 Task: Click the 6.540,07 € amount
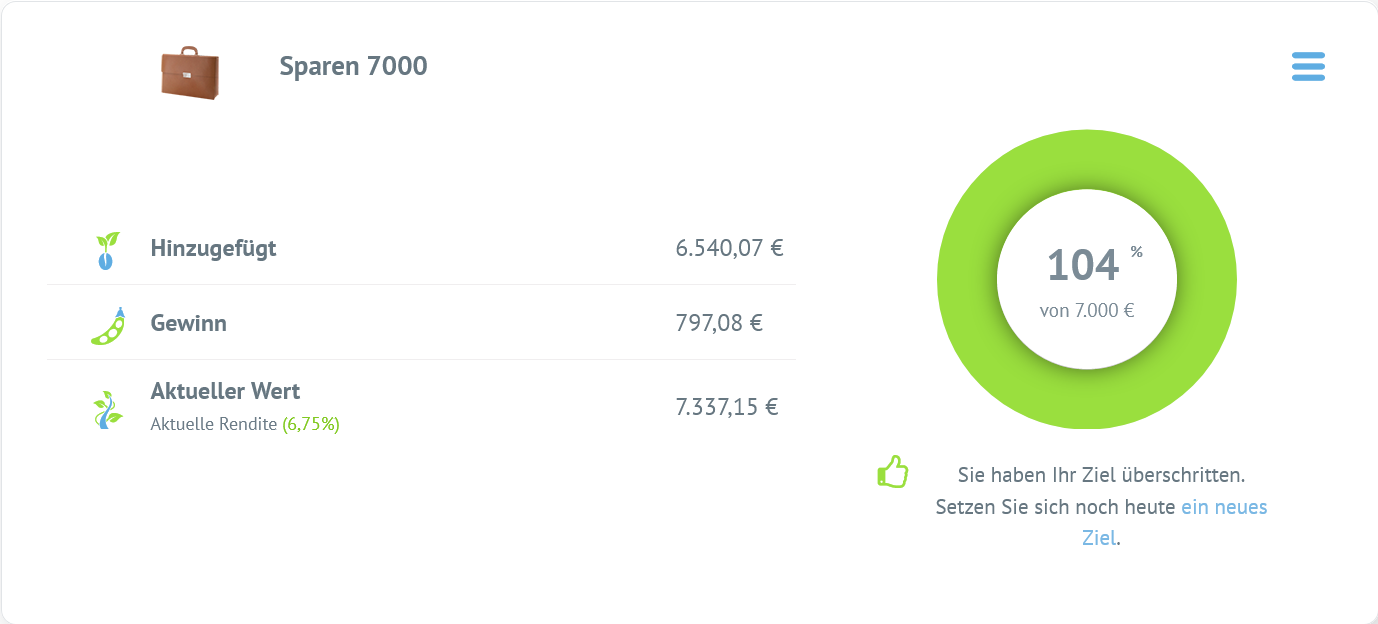729,248
